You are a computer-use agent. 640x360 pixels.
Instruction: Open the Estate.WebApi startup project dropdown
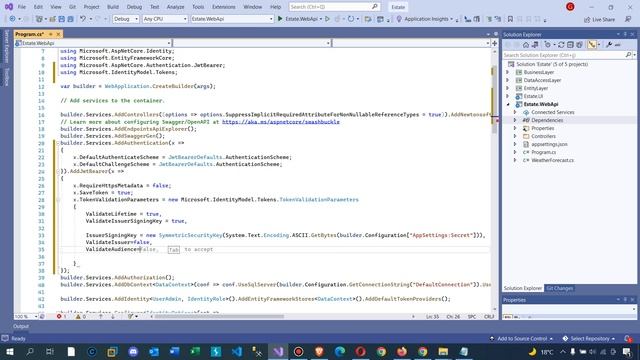coord(232,19)
